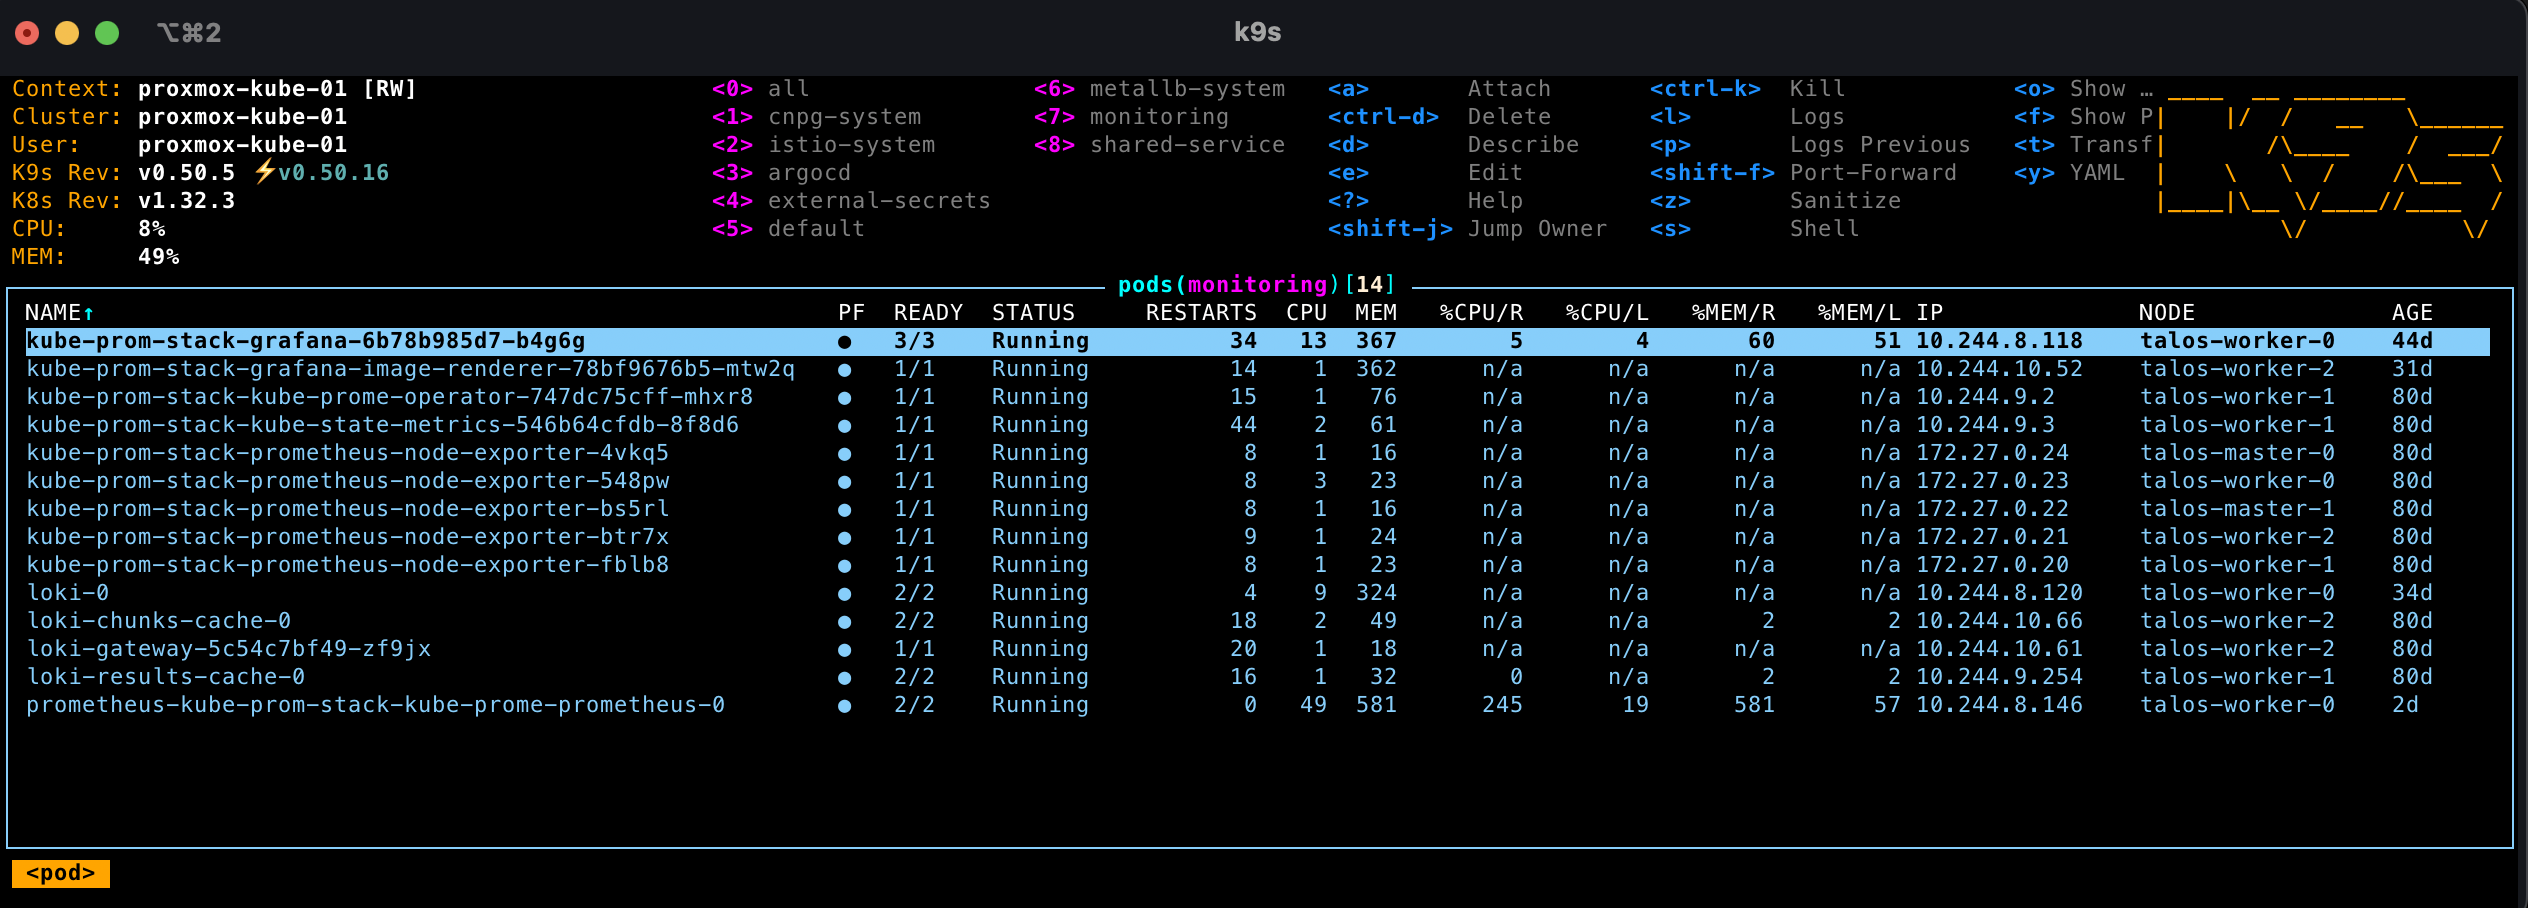Click the sort arrow next to NAME
Screen dimensions: 2528x908
89,314
